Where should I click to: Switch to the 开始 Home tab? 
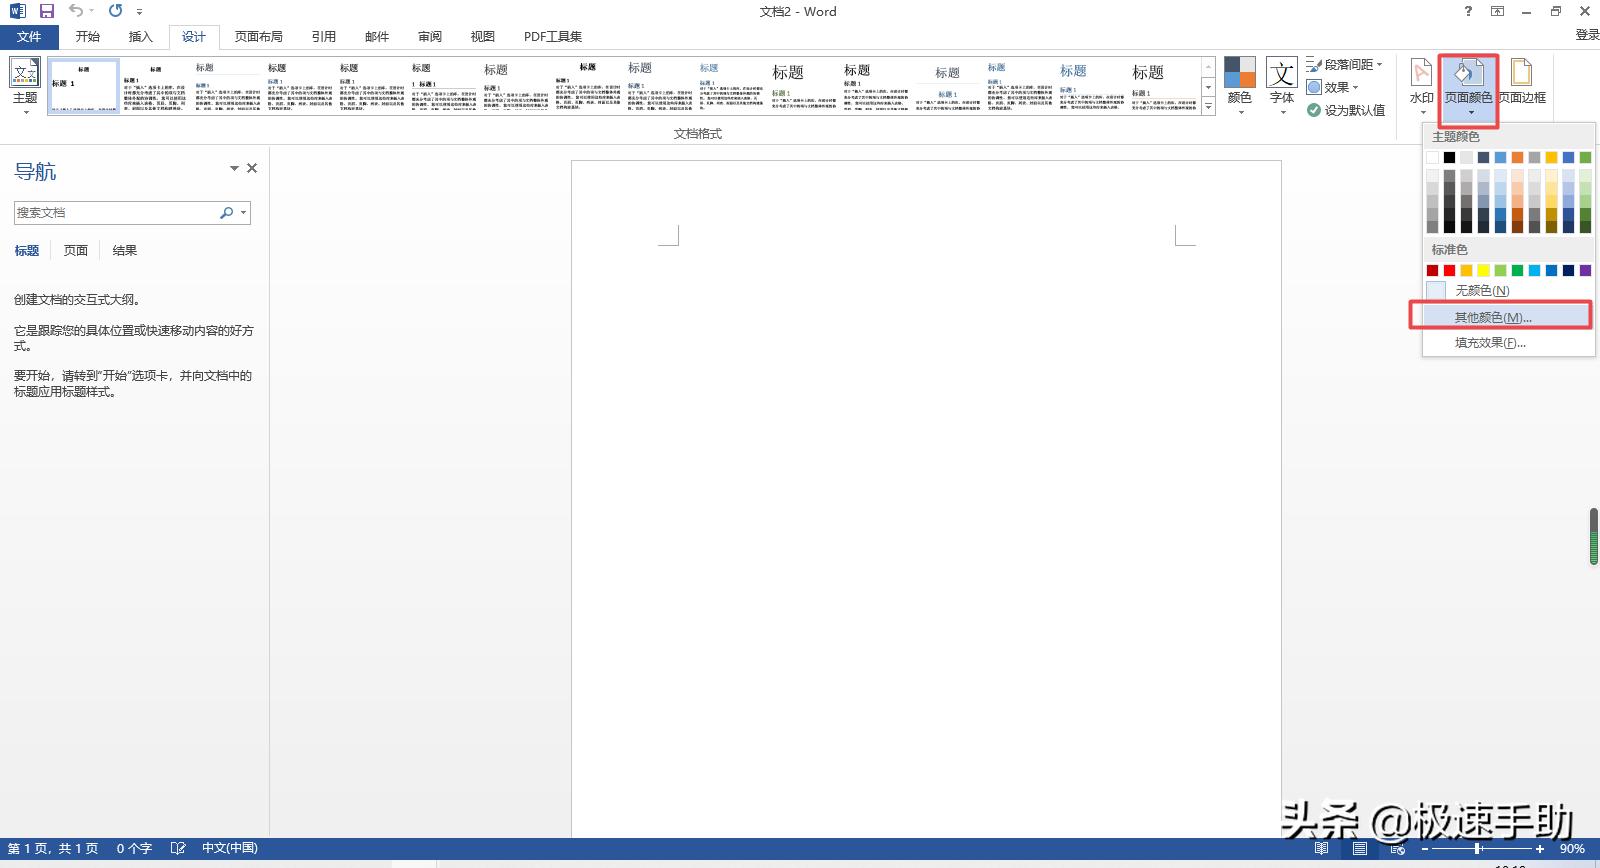pyautogui.click(x=88, y=37)
